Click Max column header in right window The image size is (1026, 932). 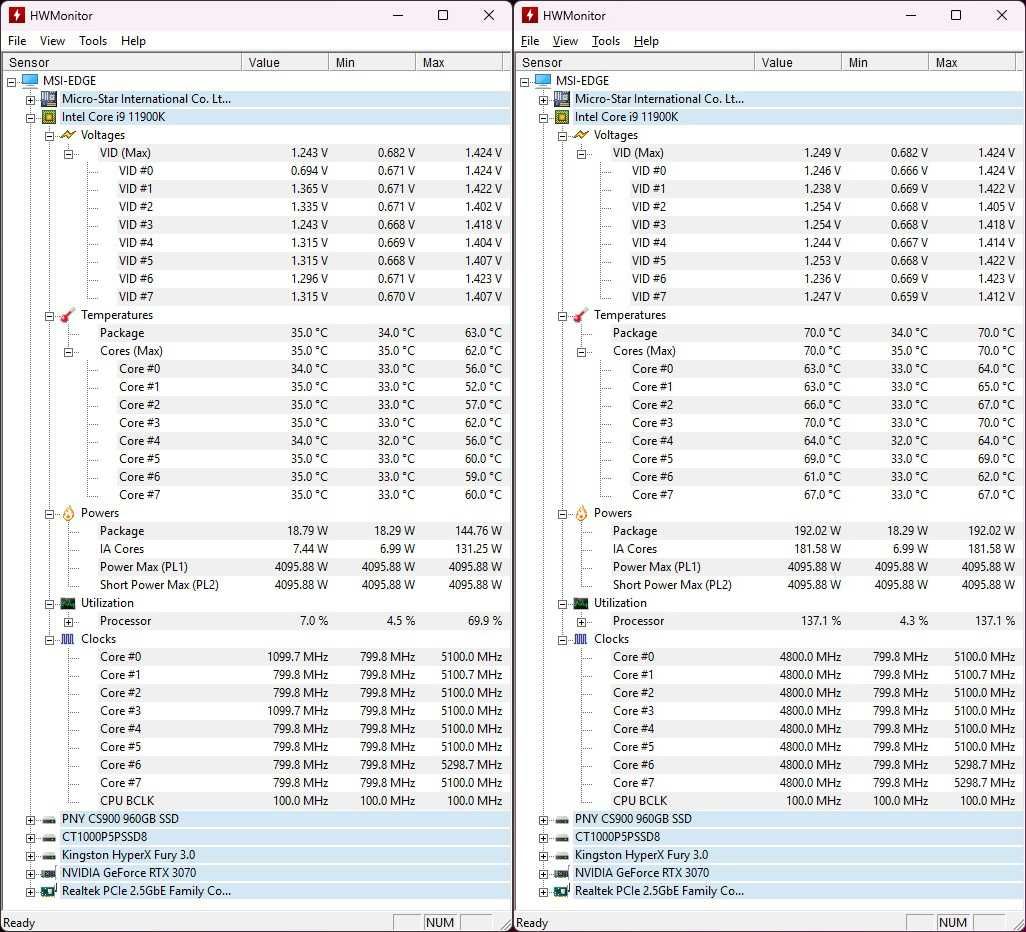coord(972,62)
